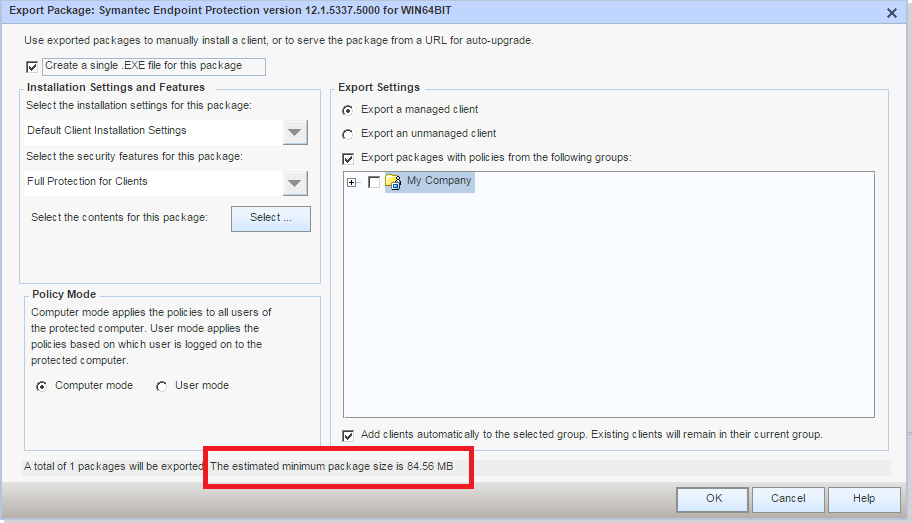Click 'Select the contents for this package' label
Image resolution: width=912 pixels, height=523 pixels.
coord(119,218)
